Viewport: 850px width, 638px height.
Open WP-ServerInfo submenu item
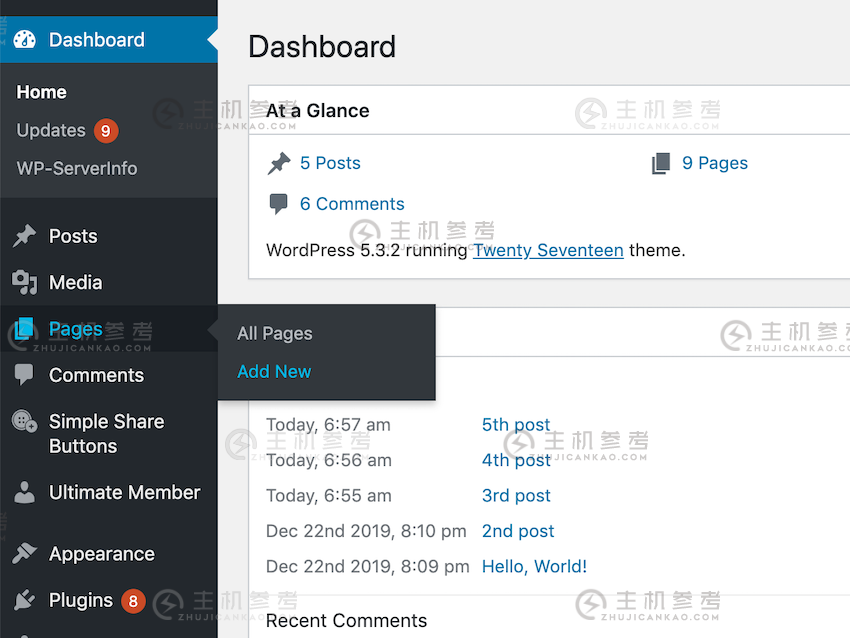(76, 169)
